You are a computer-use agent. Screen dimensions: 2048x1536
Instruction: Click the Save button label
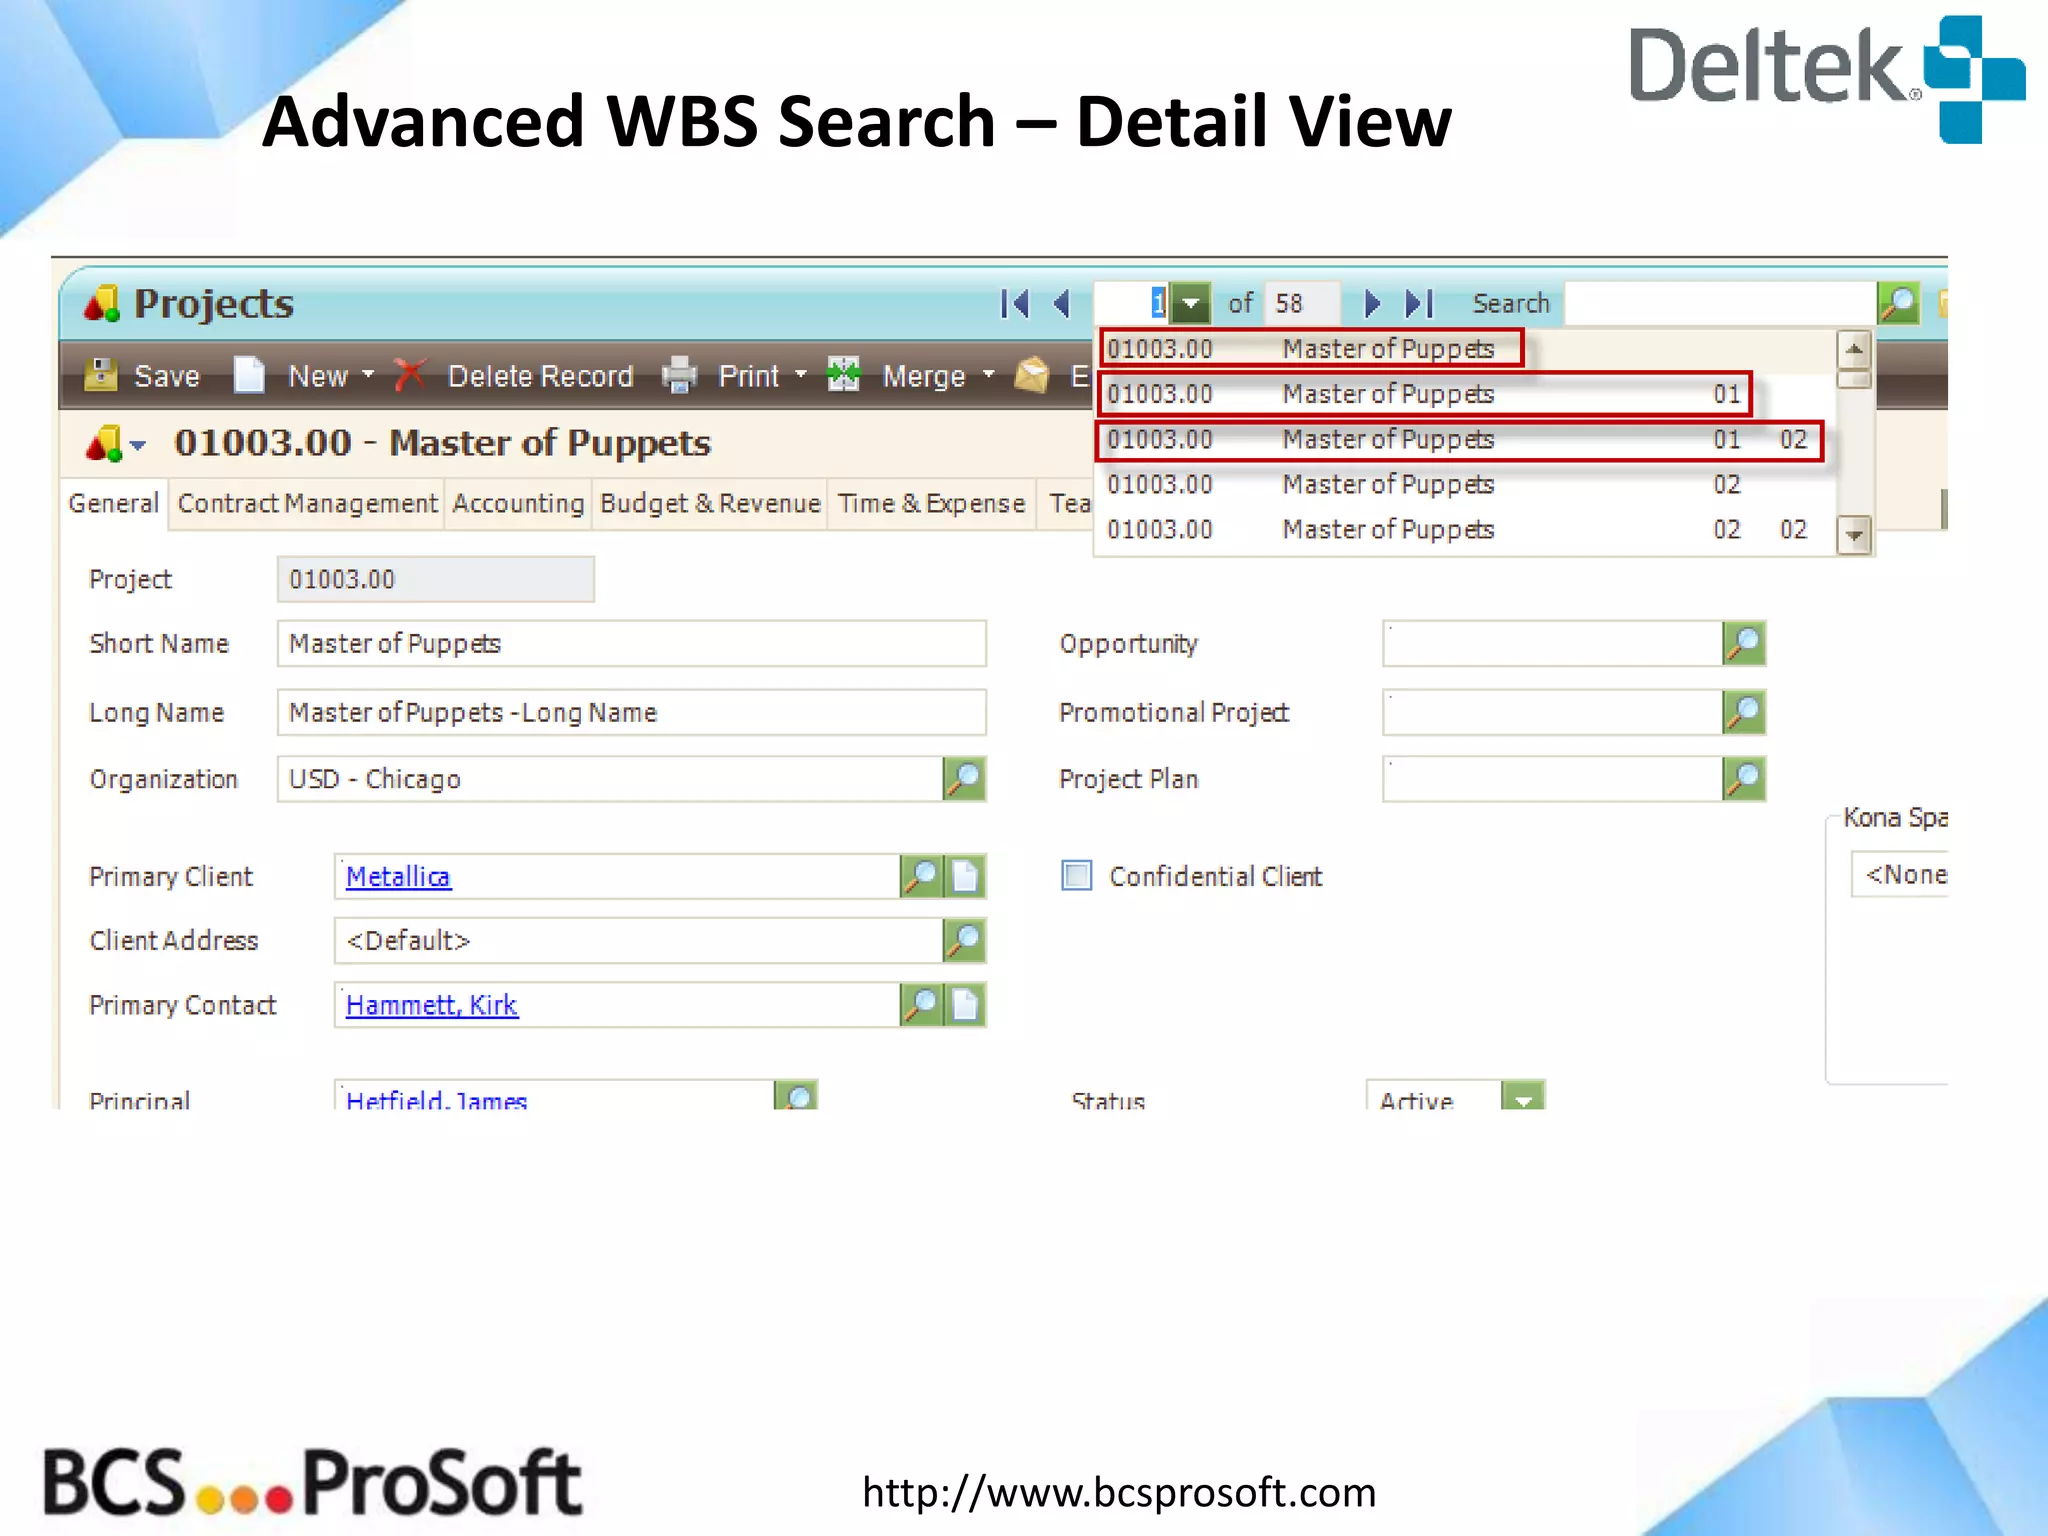167,376
